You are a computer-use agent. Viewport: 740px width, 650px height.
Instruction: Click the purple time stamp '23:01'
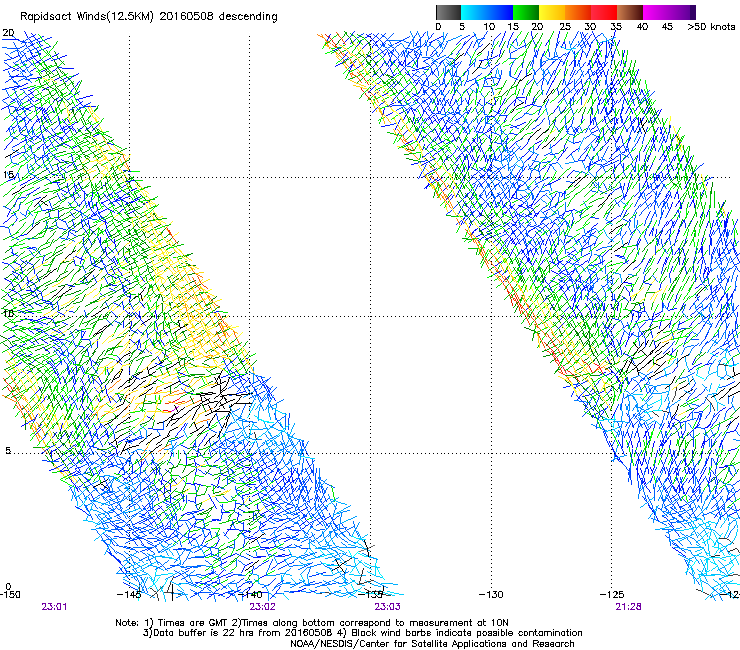[x=54, y=607]
